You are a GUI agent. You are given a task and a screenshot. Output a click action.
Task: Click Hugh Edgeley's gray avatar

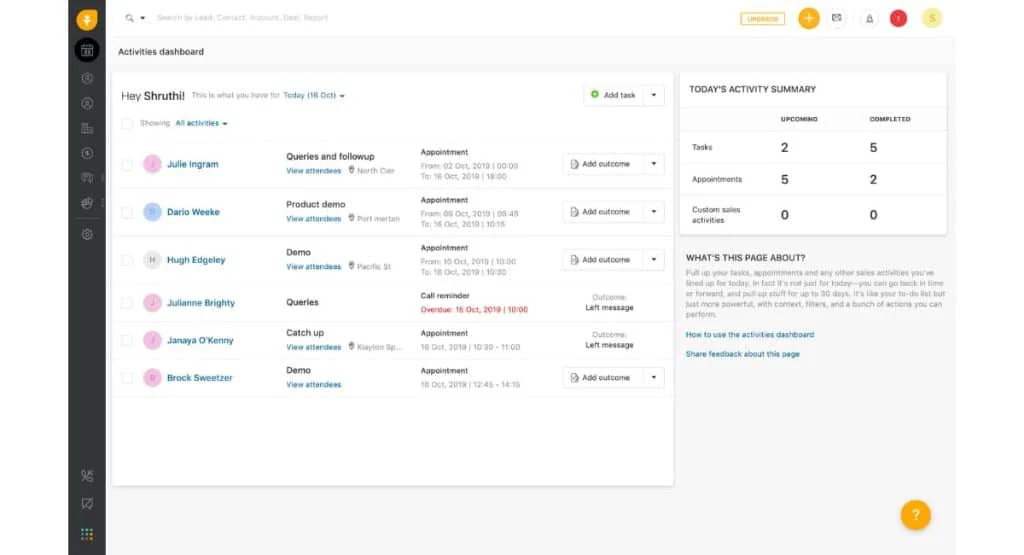click(x=152, y=260)
